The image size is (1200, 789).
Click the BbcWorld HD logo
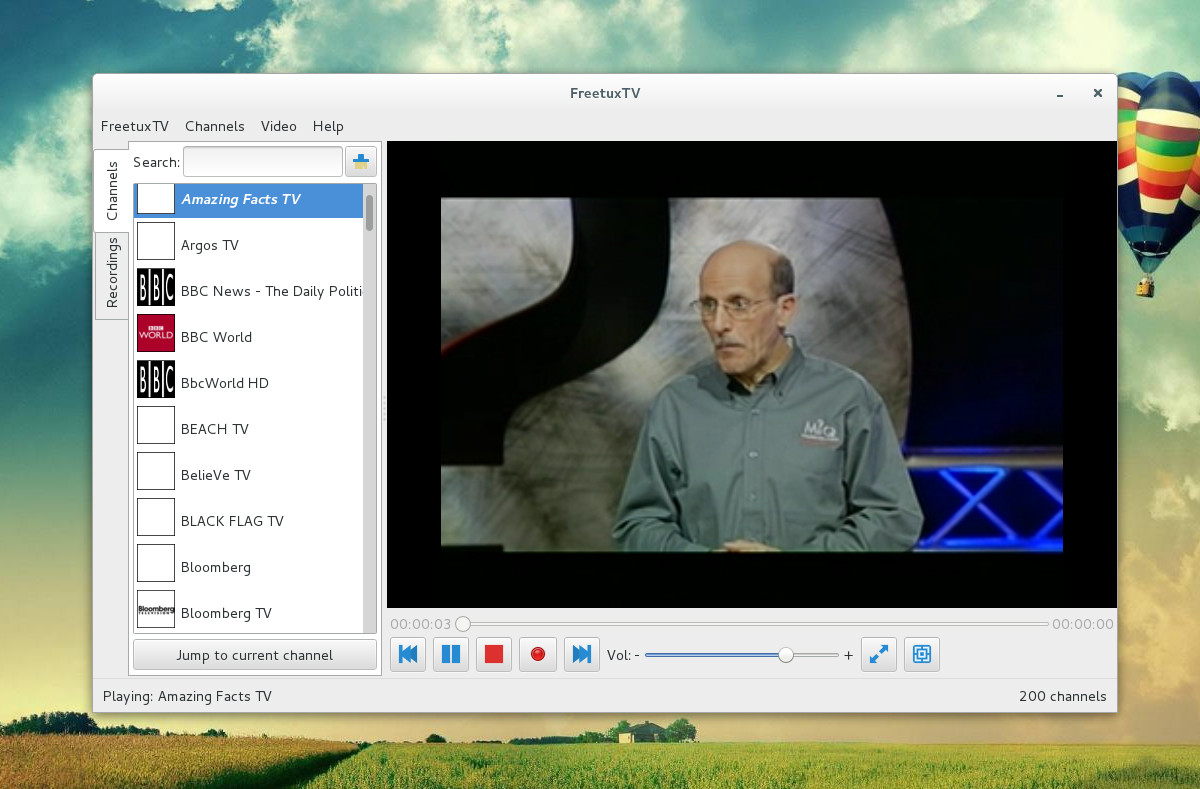[x=156, y=380]
